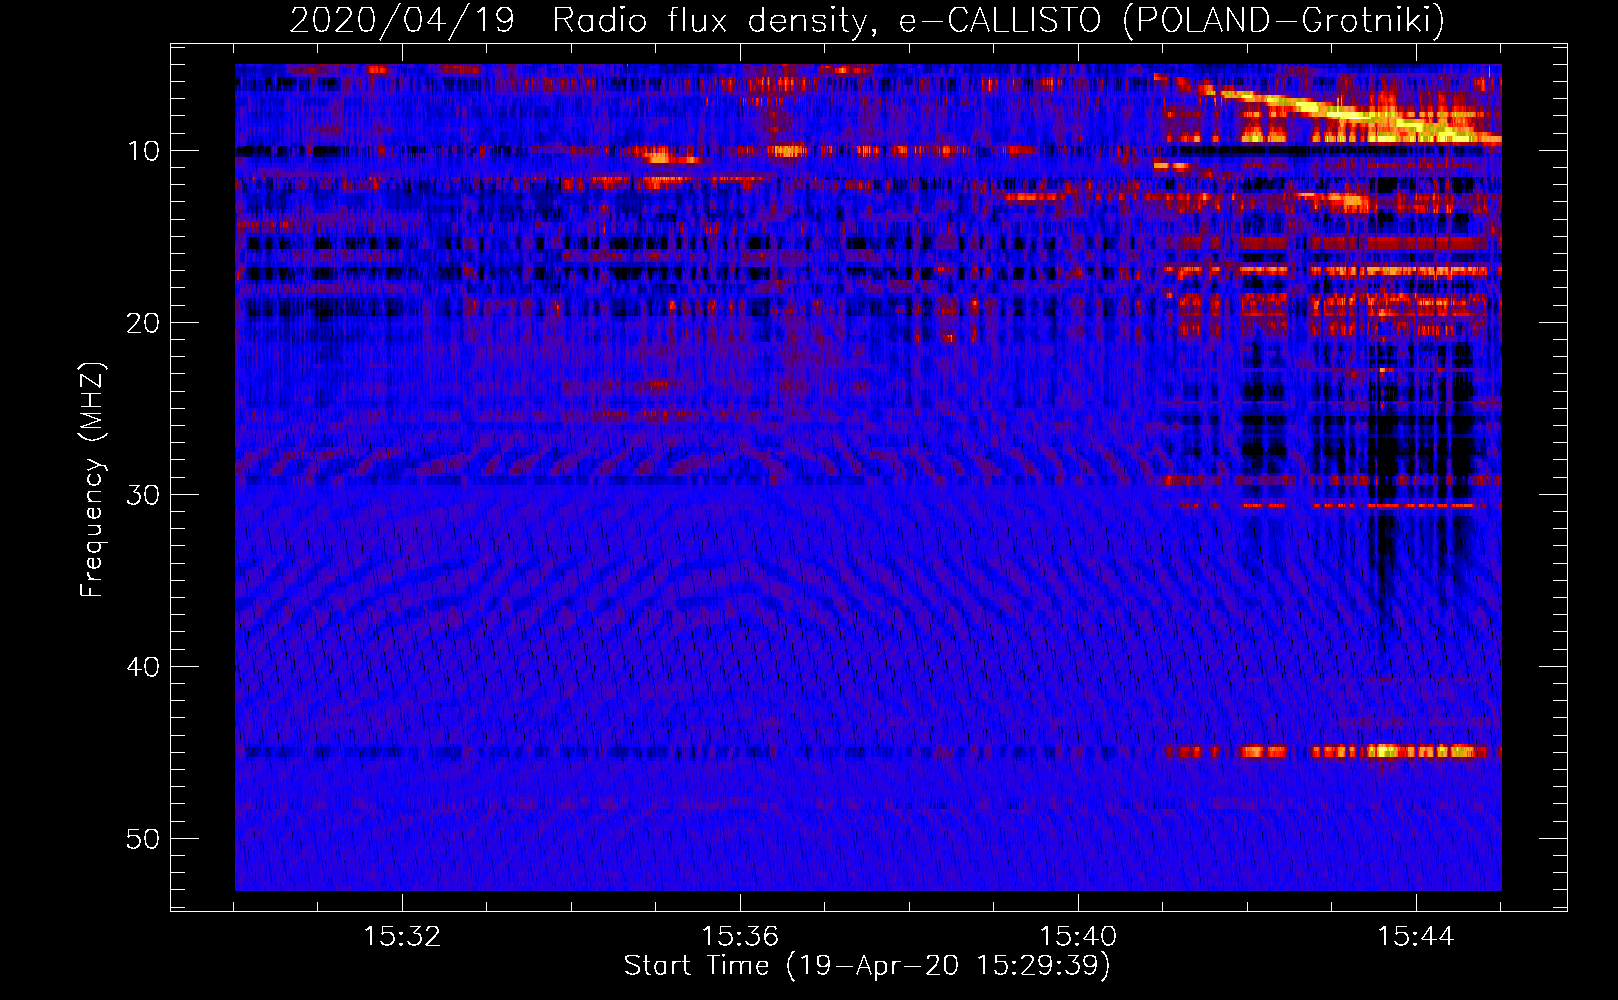
Task: Click the 15:36 time tick label
Action: pos(740,936)
